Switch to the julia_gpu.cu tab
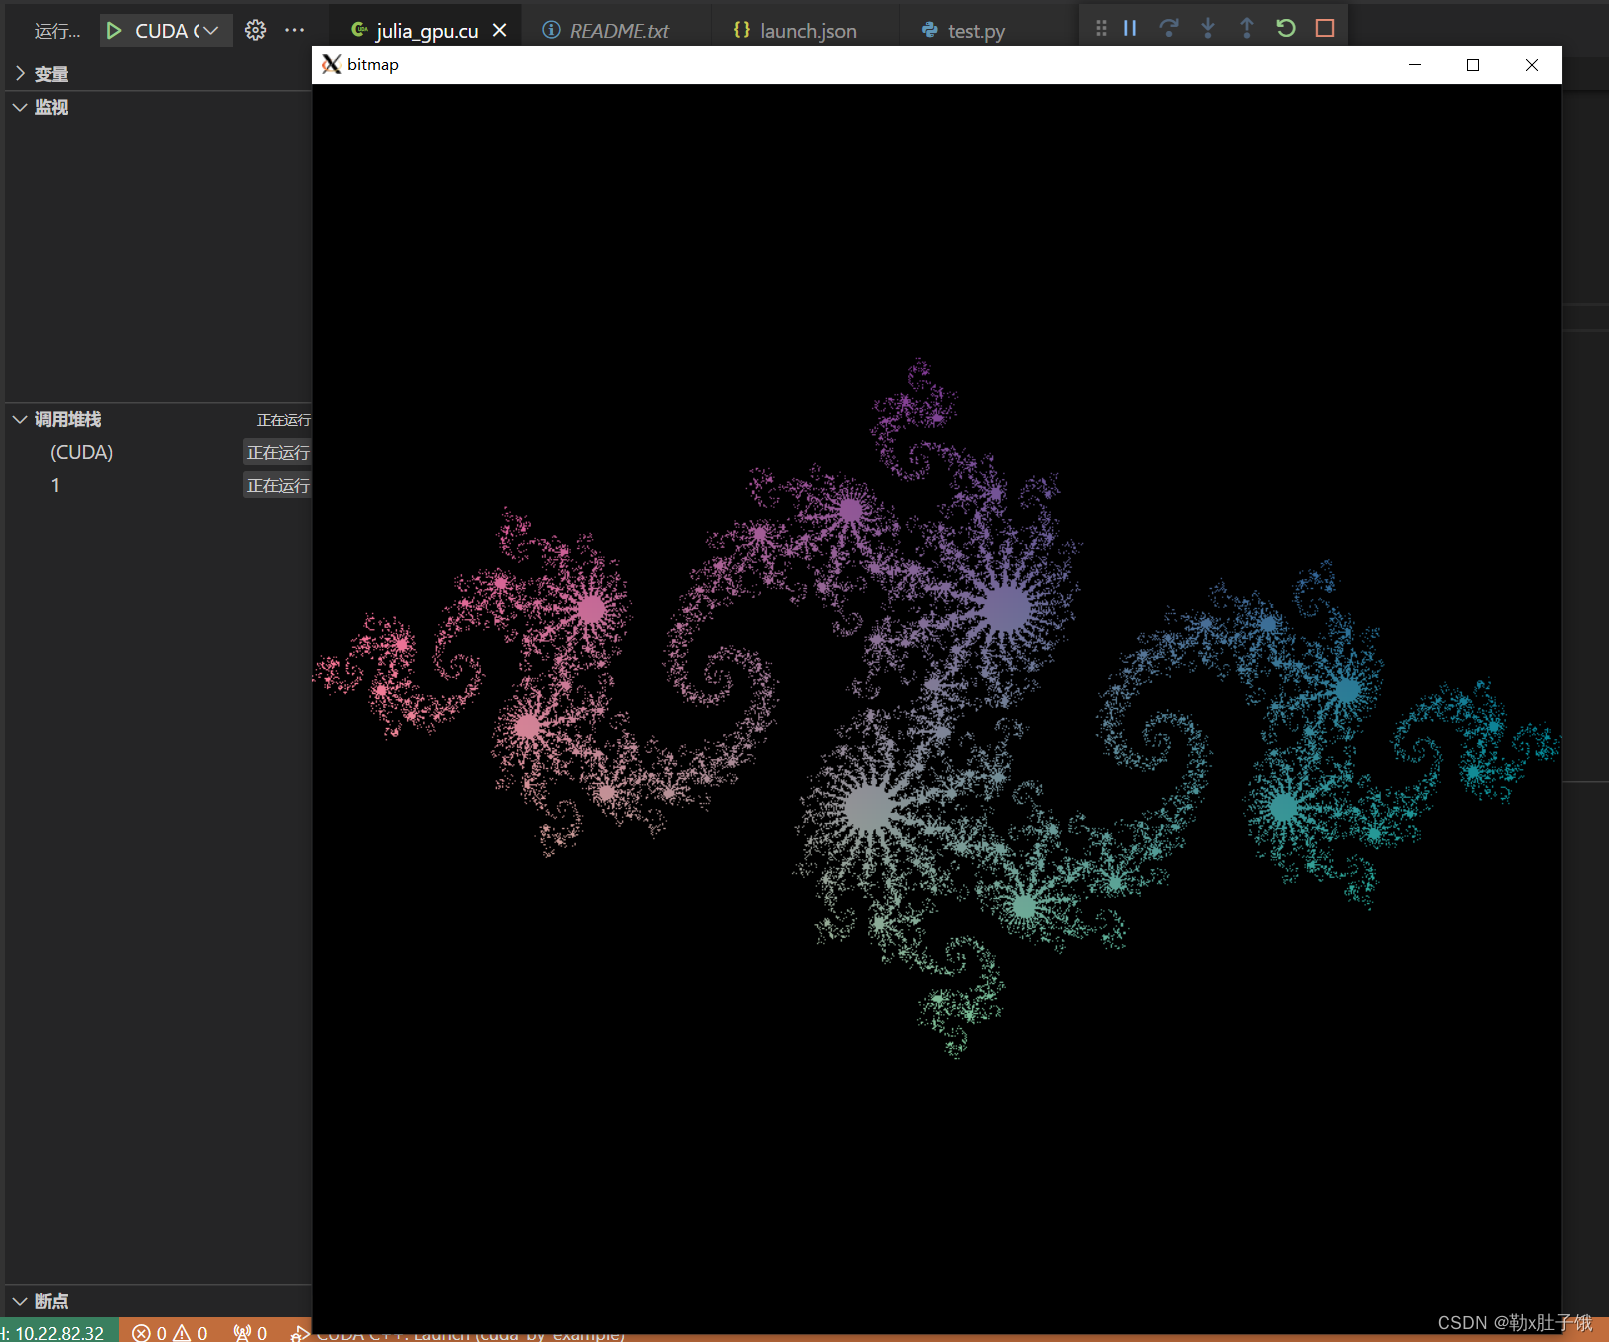 426,31
